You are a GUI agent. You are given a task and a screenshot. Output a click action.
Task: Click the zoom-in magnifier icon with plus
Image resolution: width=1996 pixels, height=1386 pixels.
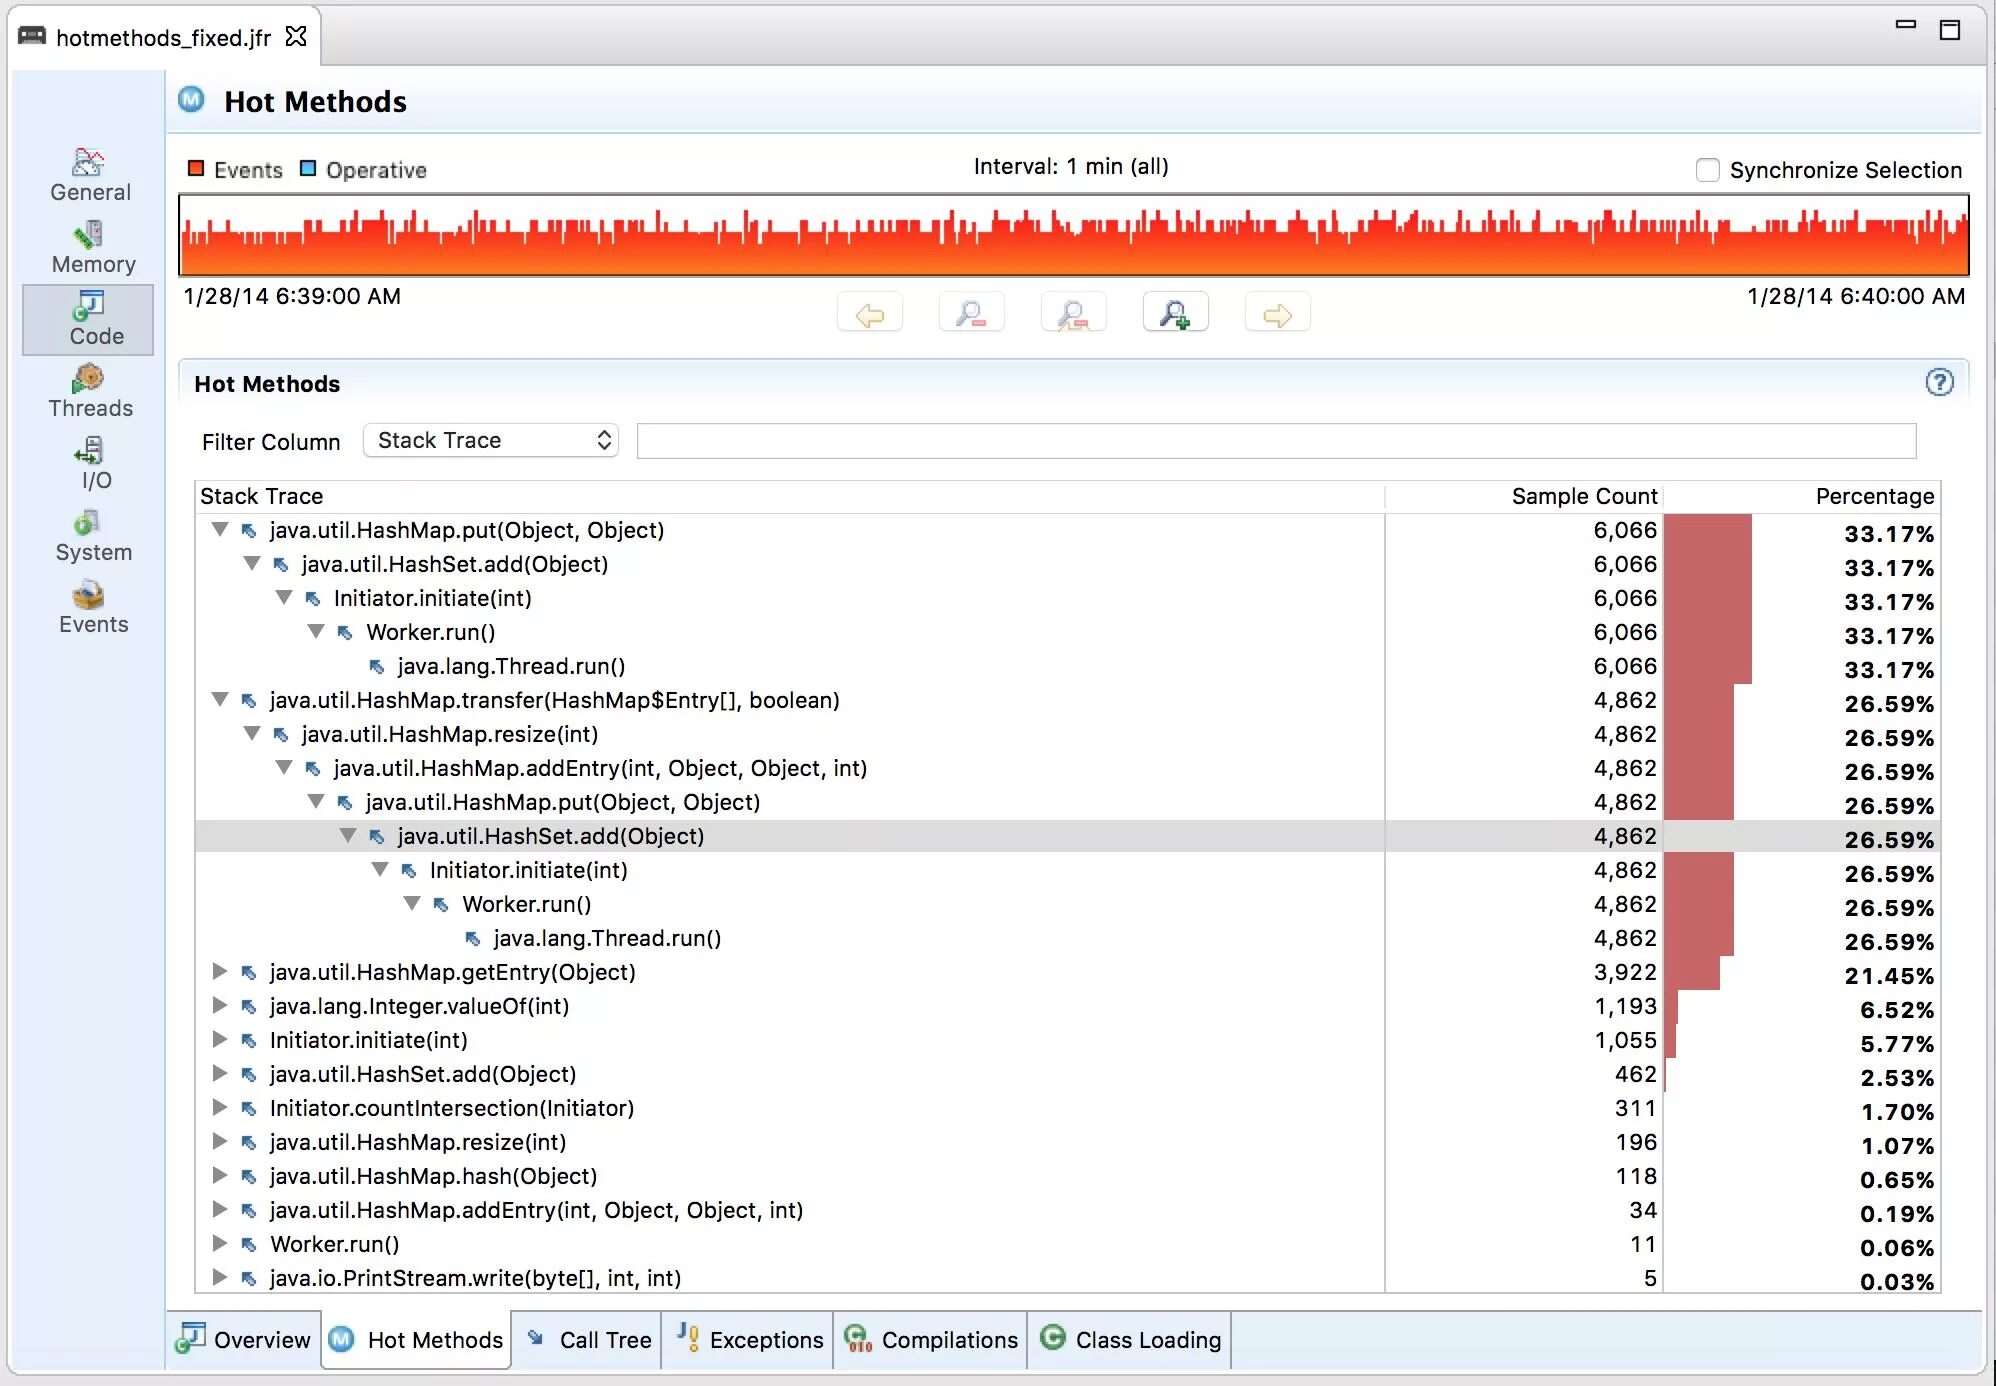click(x=1174, y=315)
